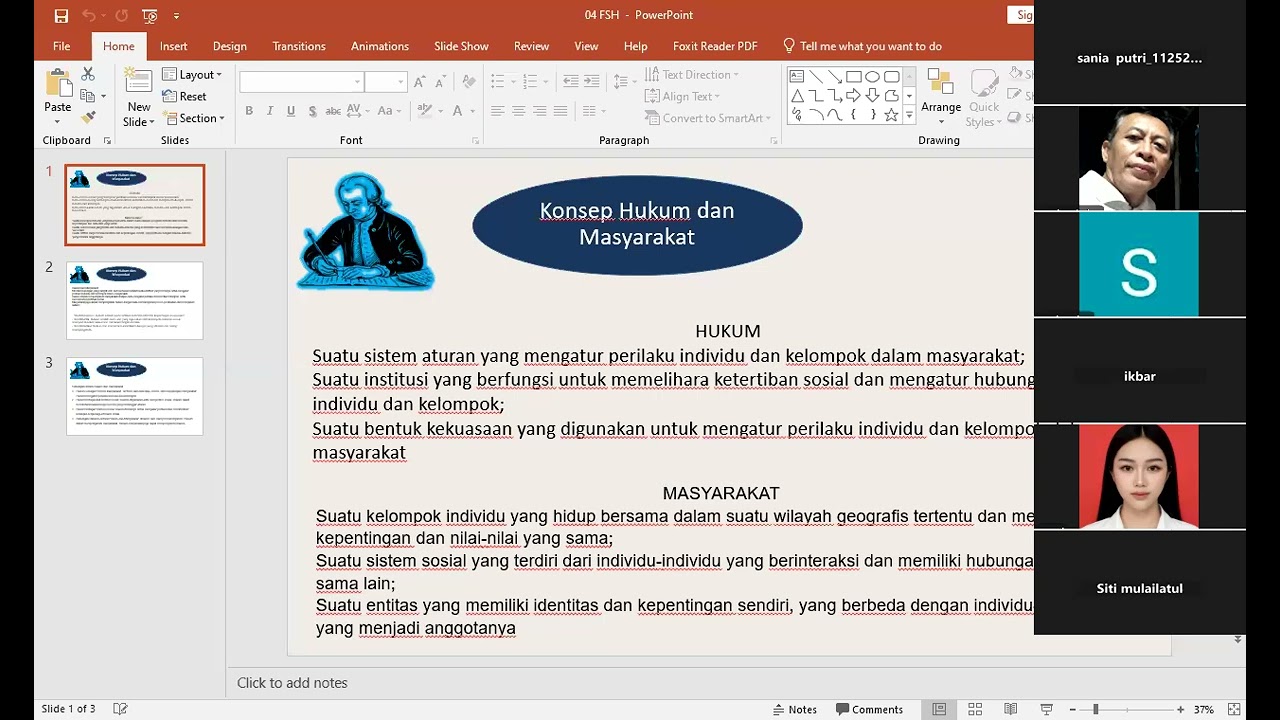
Task: Switch to Slide Sorter view icon
Action: point(975,709)
